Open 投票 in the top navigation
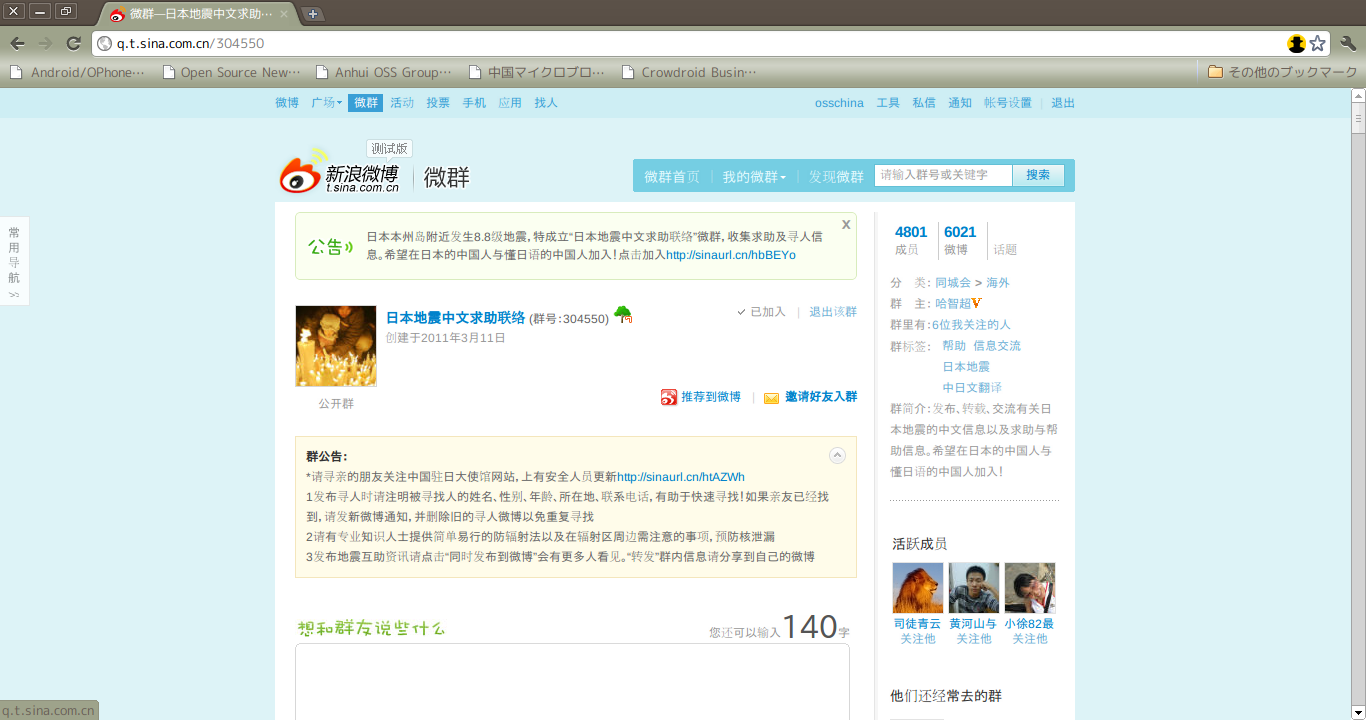Screen dimensions: 1366x720 [438, 103]
